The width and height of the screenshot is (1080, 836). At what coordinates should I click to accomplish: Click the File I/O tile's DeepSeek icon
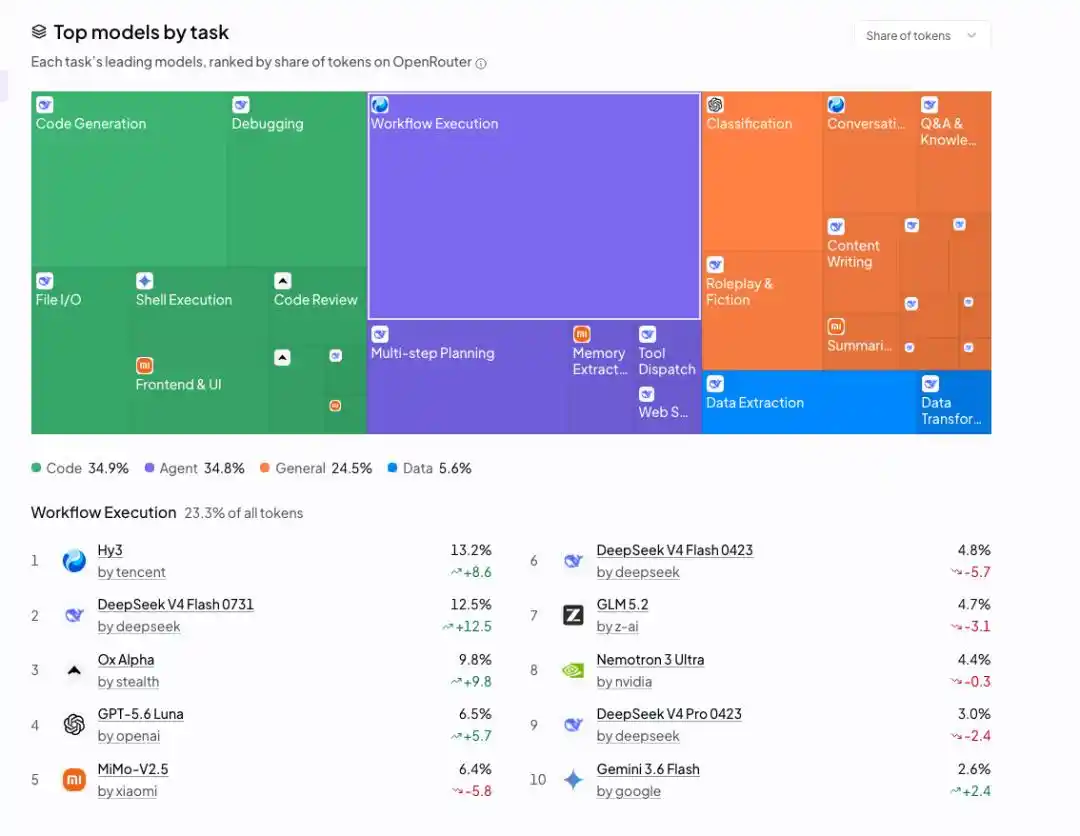tap(45, 281)
